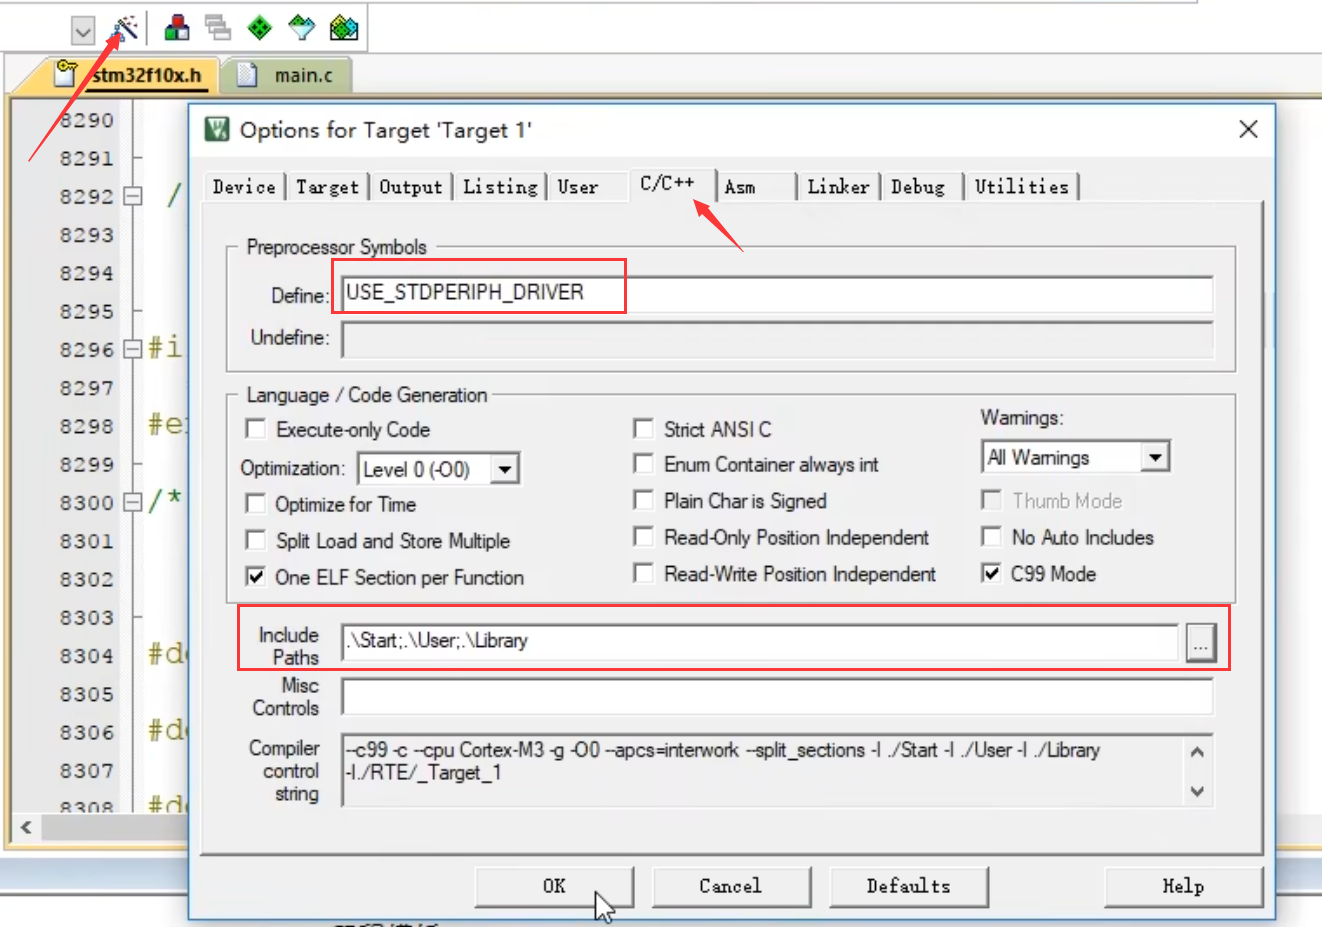The width and height of the screenshot is (1322, 927).
Task: Click the Defaults button
Action: pos(908,886)
